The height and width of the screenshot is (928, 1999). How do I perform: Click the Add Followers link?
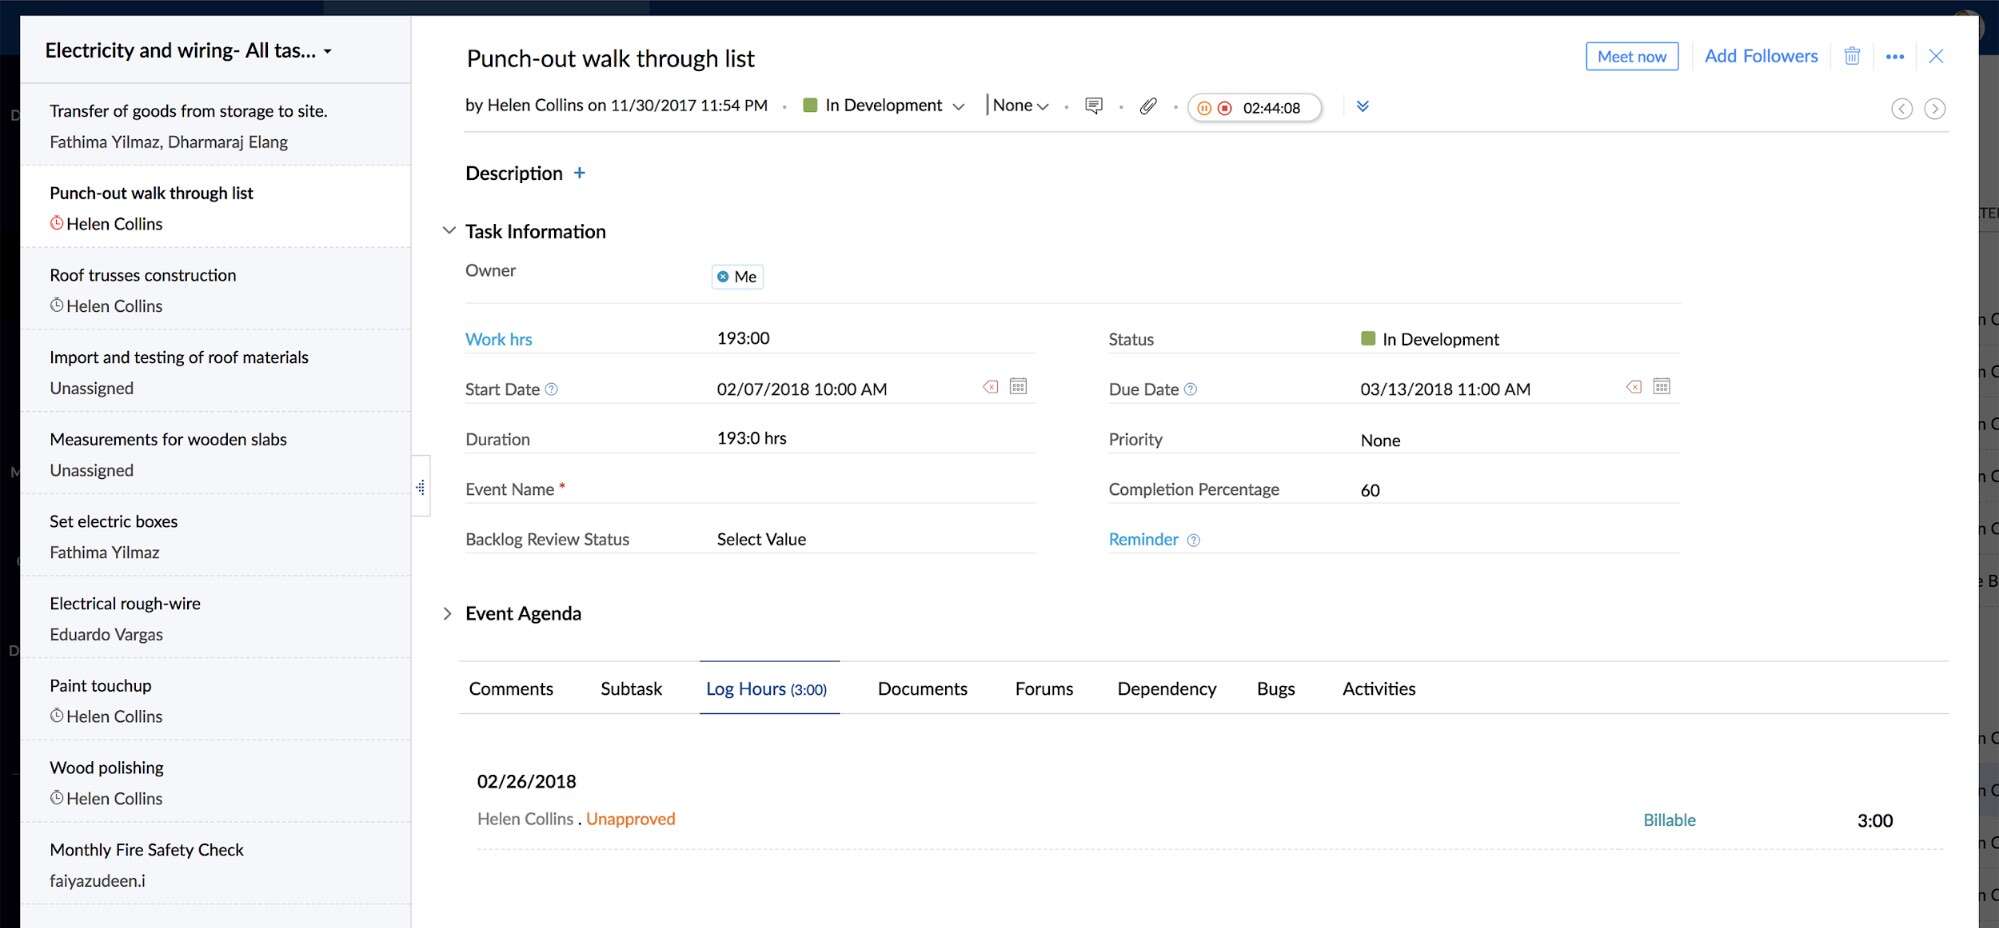(x=1760, y=56)
